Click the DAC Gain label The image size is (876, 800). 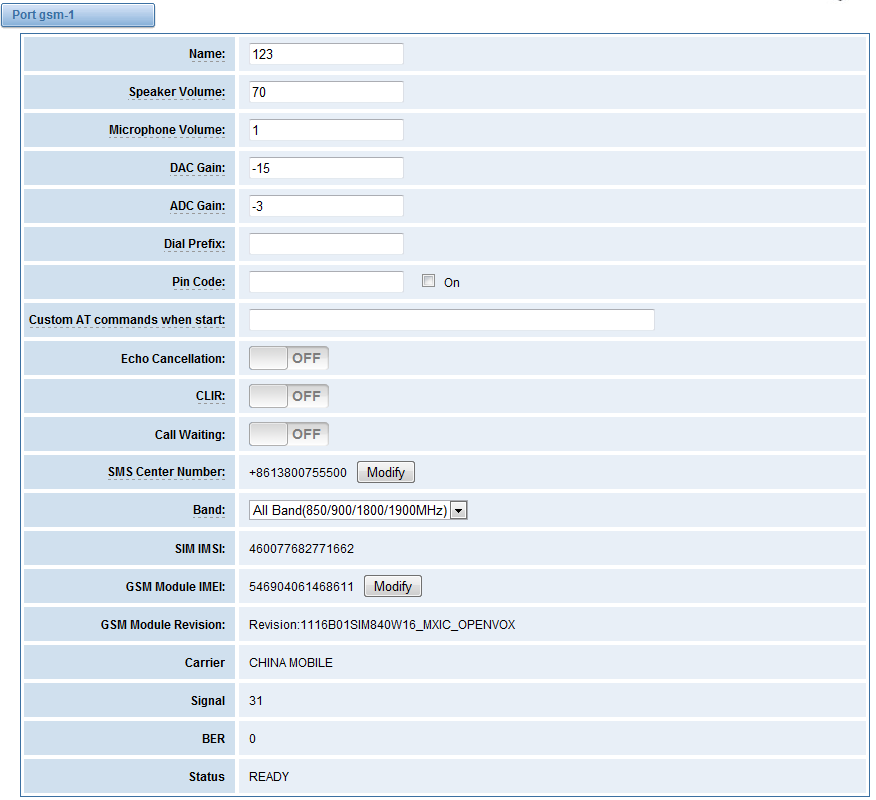(x=198, y=168)
